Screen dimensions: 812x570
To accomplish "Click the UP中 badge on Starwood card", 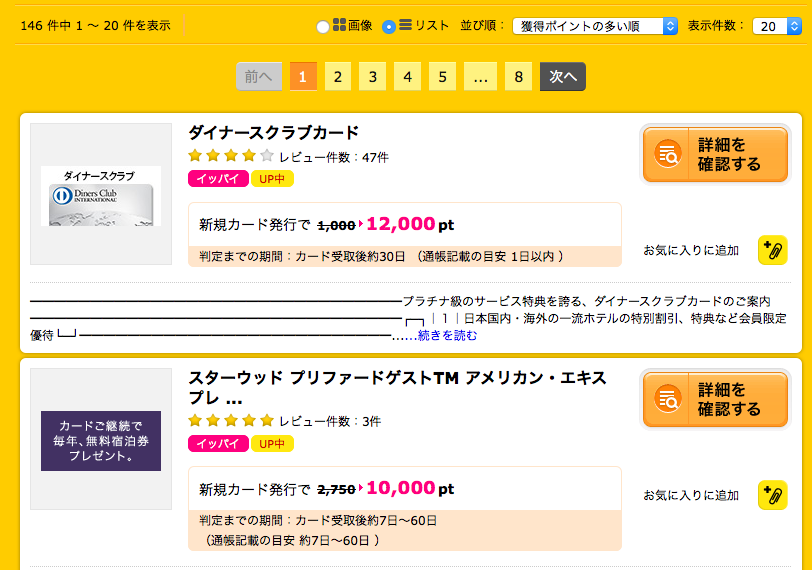I will pos(272,444).
